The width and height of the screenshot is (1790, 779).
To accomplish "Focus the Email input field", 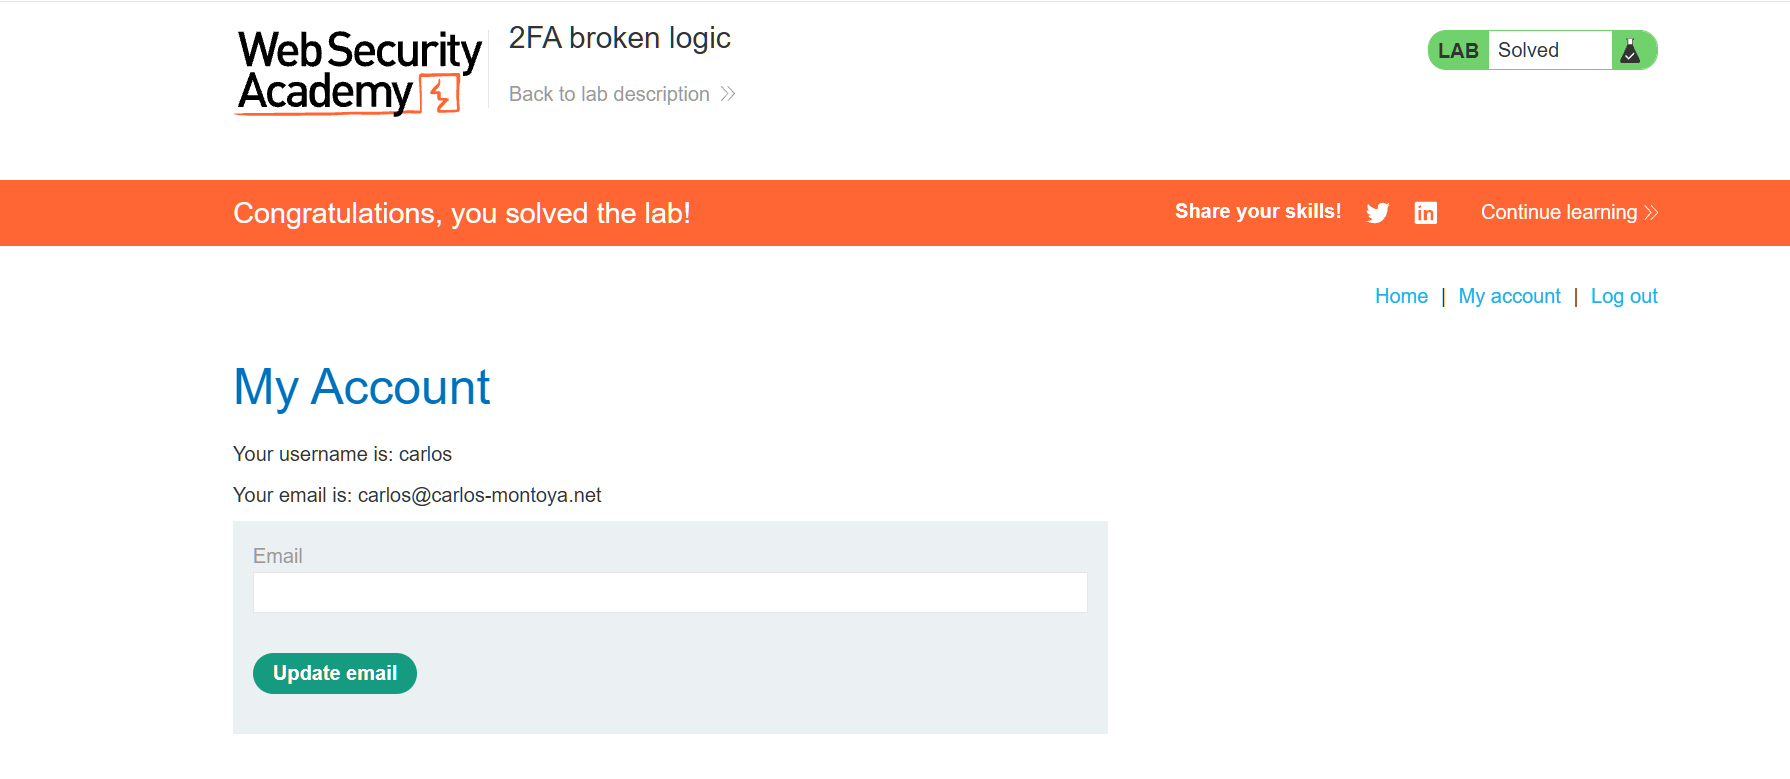I will 670,593.
